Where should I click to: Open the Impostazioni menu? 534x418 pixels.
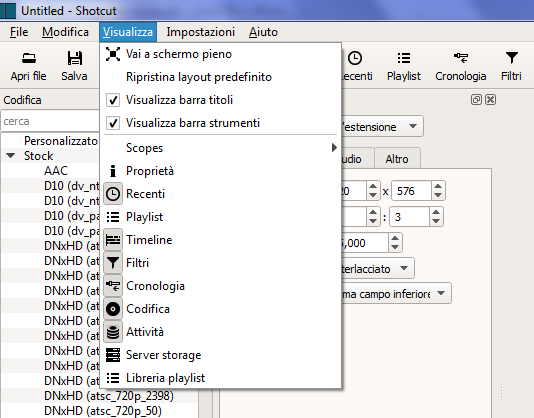[x=201, y=32]
